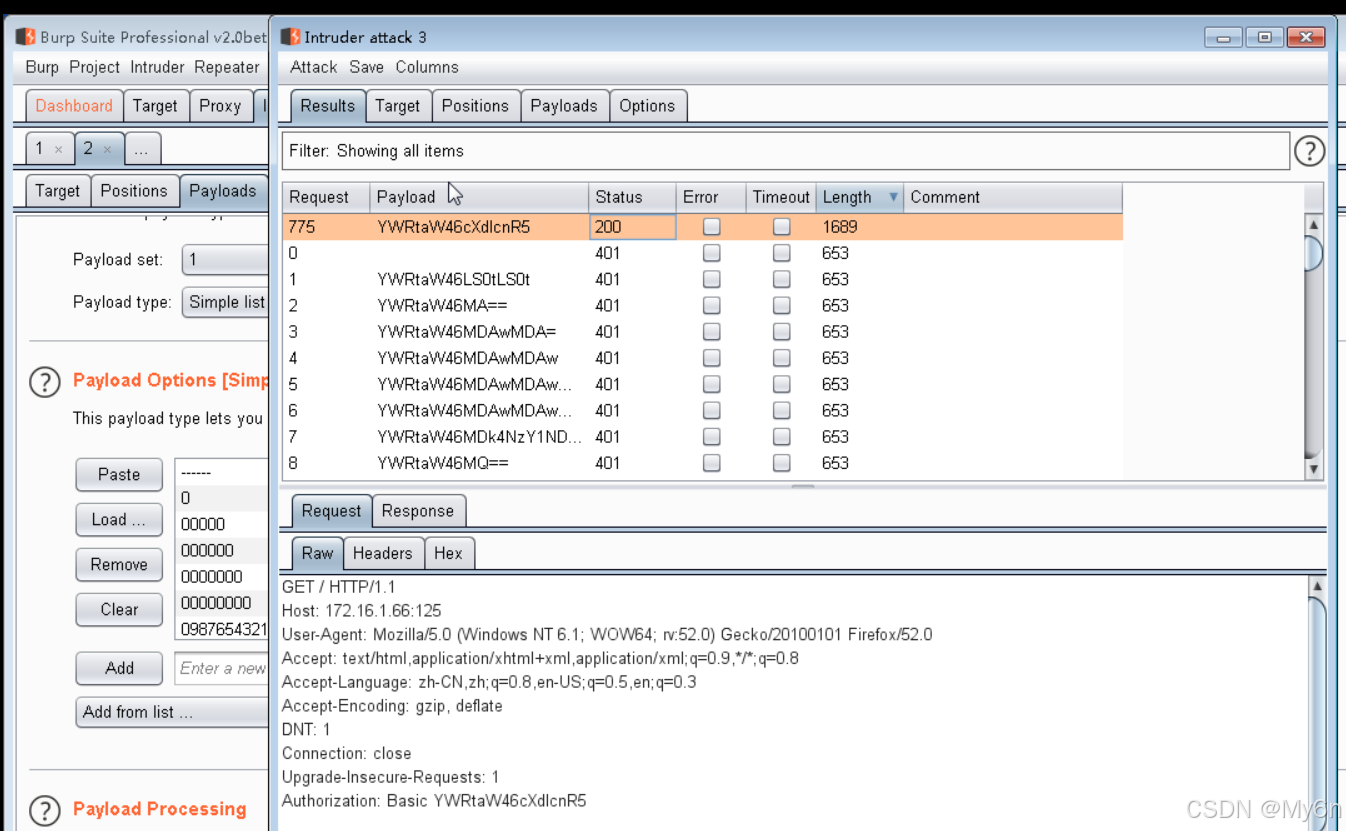The image size is (1346, 831).
Task: Open the Add from list dropdown
Action: [x=172, y=712]
